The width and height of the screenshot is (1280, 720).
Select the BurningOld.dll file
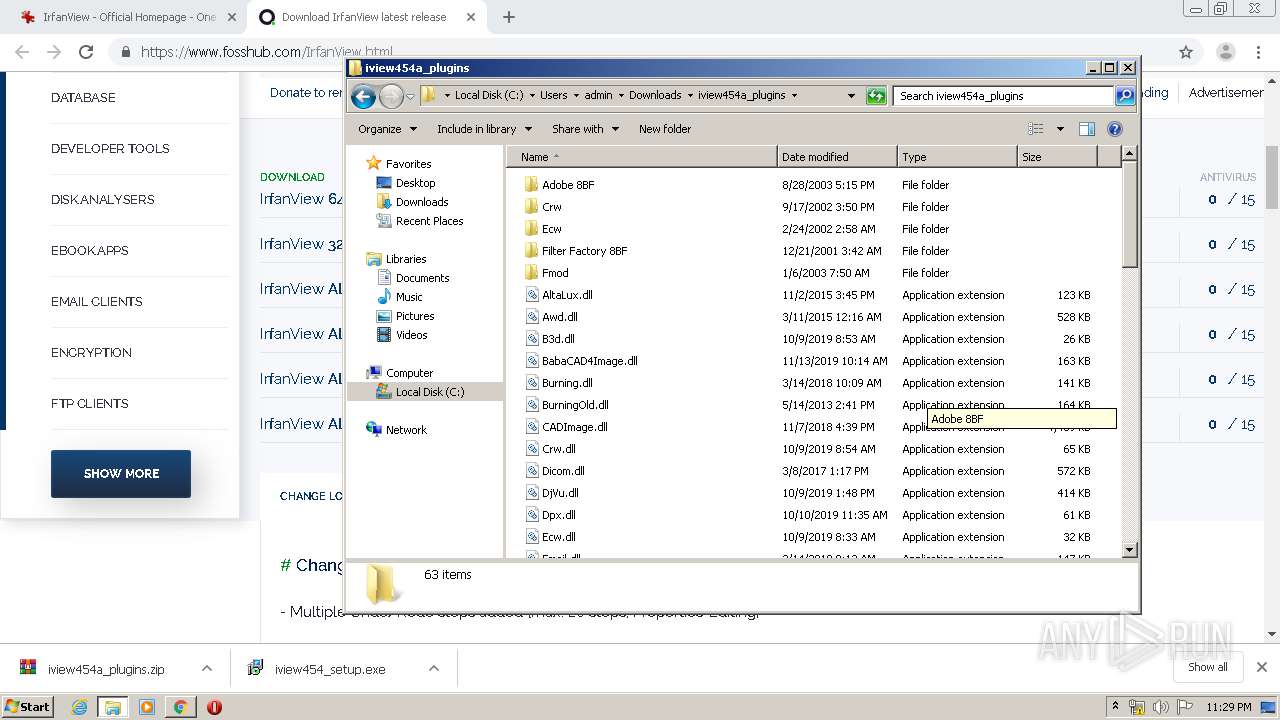coord(575,405)
